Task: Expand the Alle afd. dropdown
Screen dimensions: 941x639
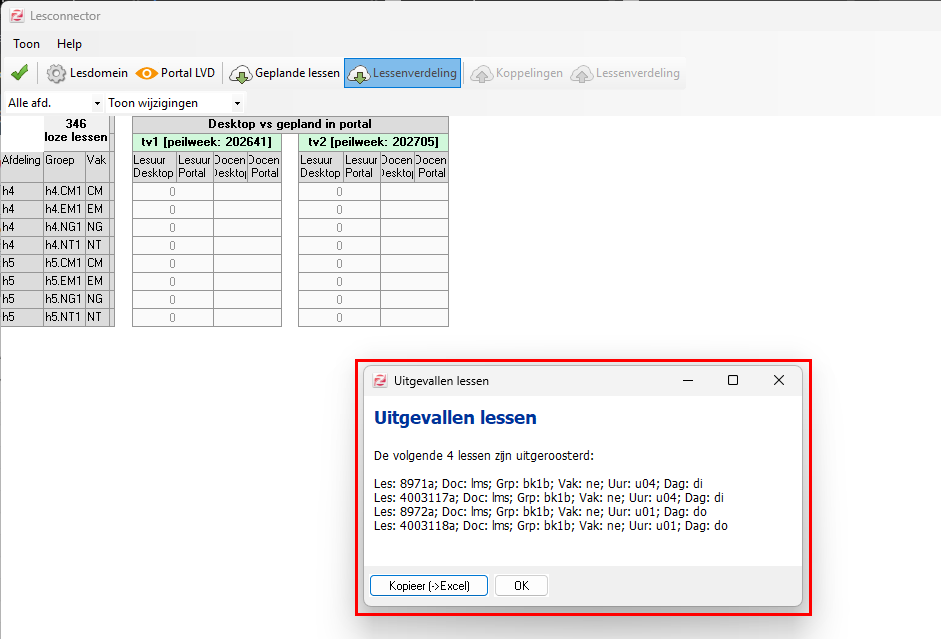Action: 53,103
